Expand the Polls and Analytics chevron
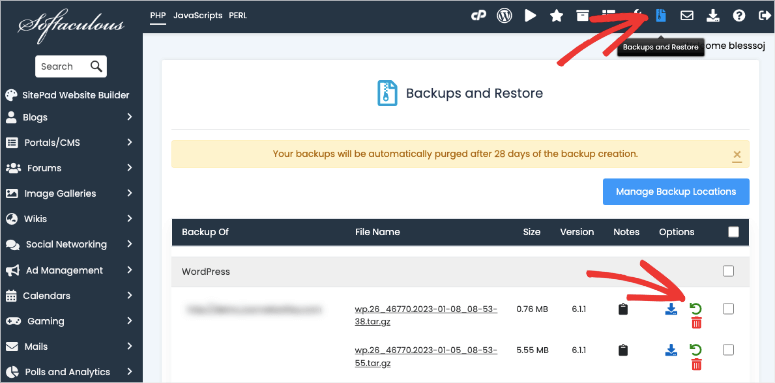Image resolution: width=775 pixels, height=383 pixels. 129,372
